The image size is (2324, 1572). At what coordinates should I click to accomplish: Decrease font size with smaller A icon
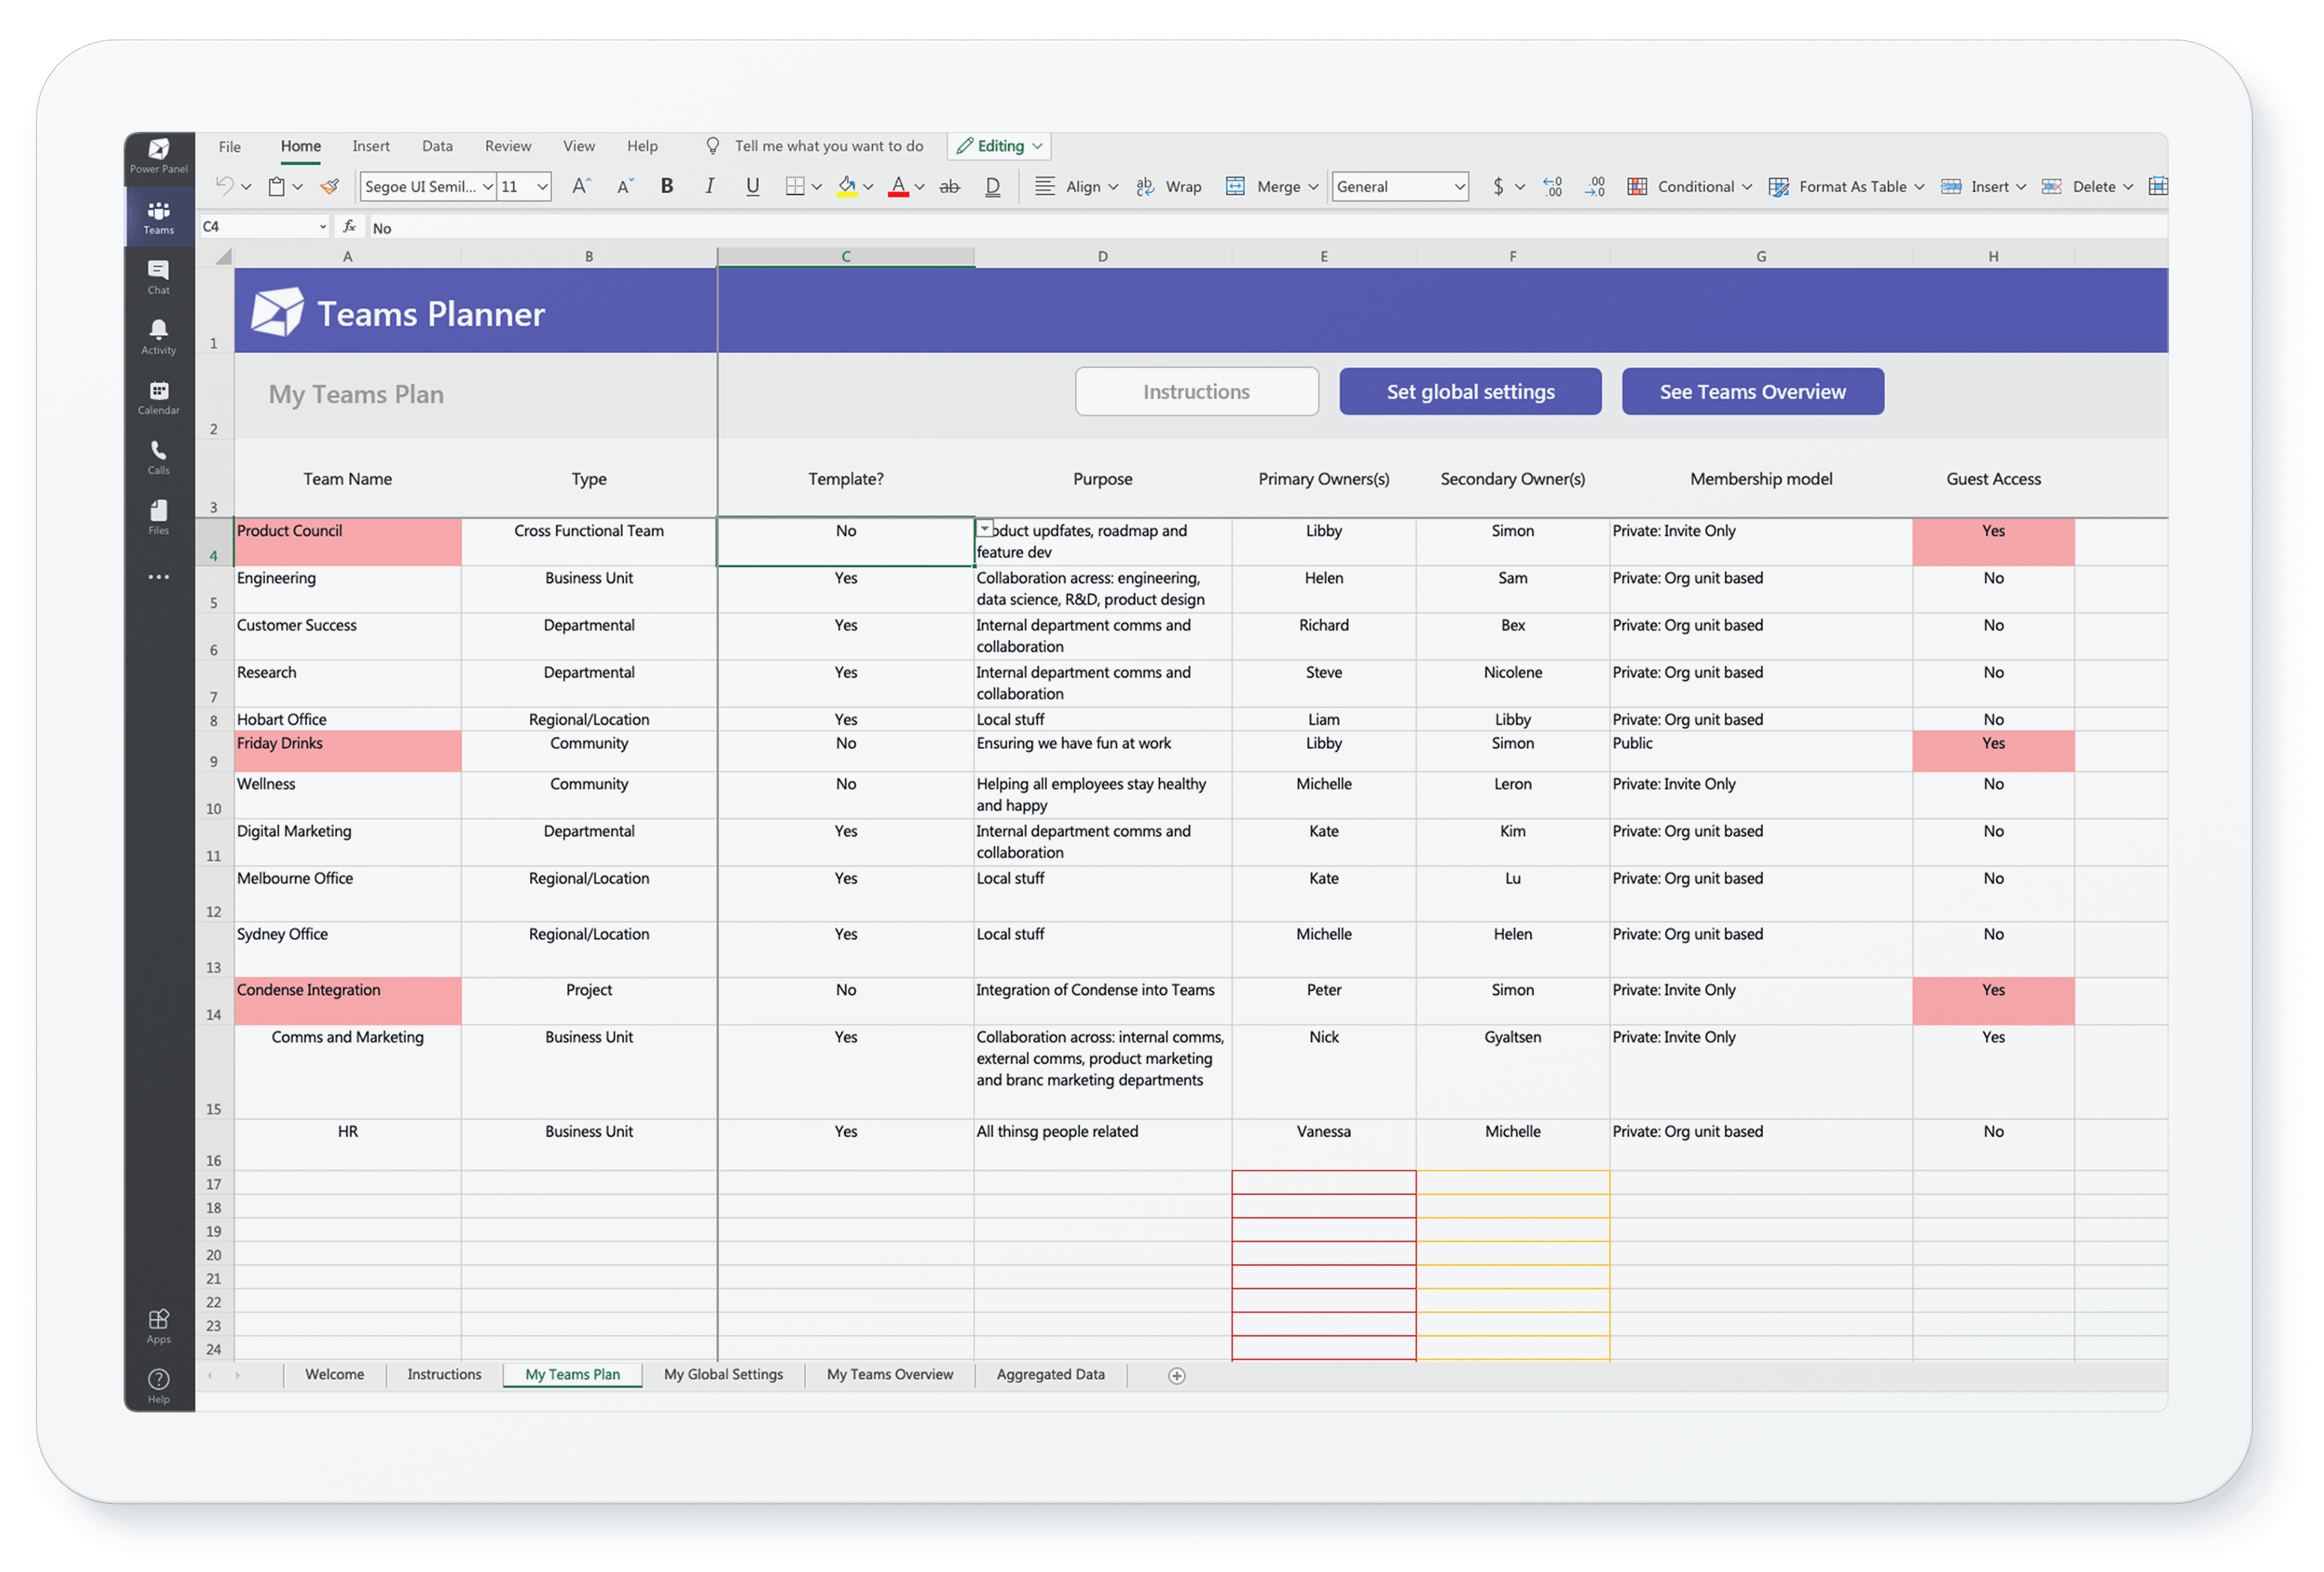pyautogui.click(x=625, y=186)
